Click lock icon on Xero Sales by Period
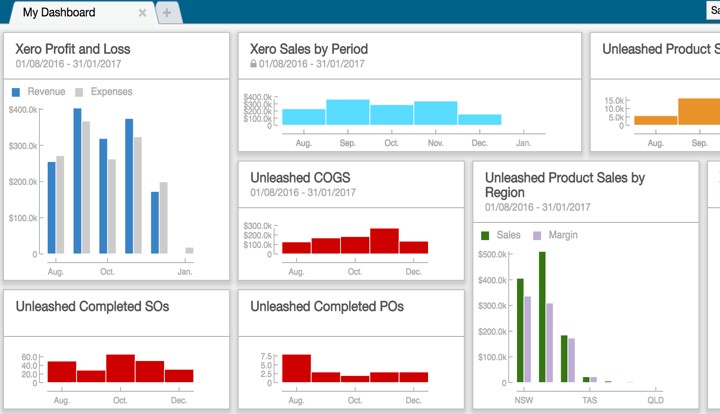 click(253, 63)
